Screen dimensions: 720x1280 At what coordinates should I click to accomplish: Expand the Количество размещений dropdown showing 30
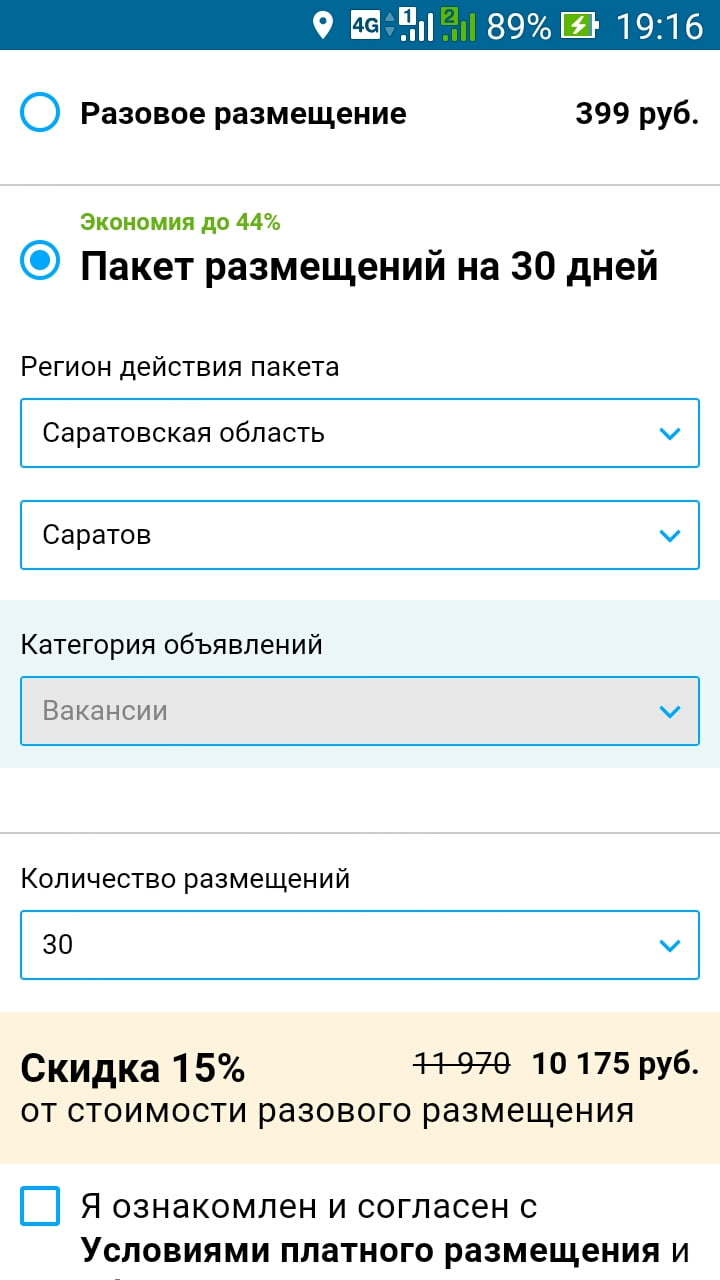tap(360, 944)
